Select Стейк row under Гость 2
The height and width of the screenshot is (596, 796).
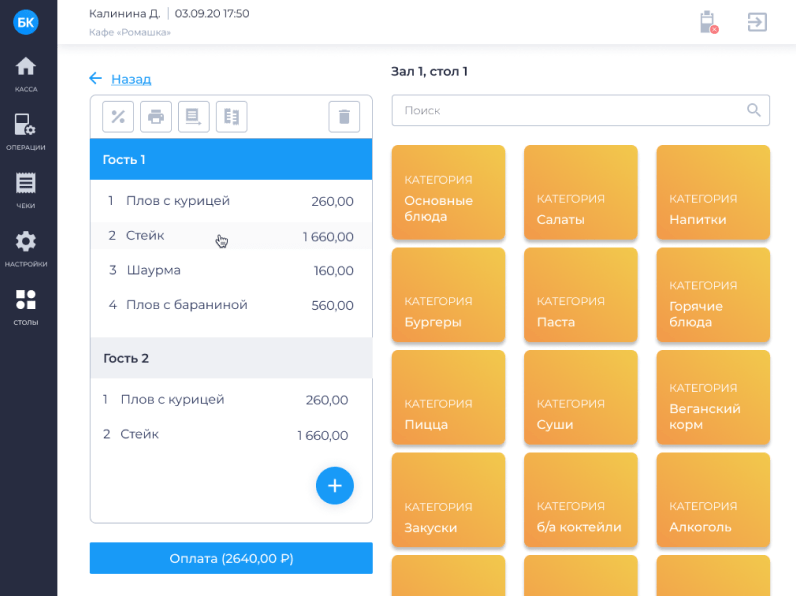pyautogui.click(x=231, y=435)
